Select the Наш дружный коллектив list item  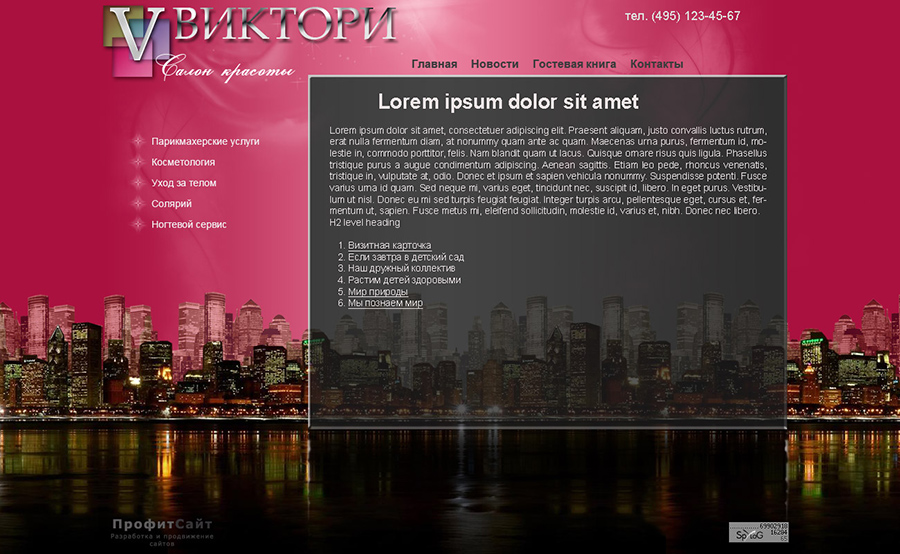401,269
